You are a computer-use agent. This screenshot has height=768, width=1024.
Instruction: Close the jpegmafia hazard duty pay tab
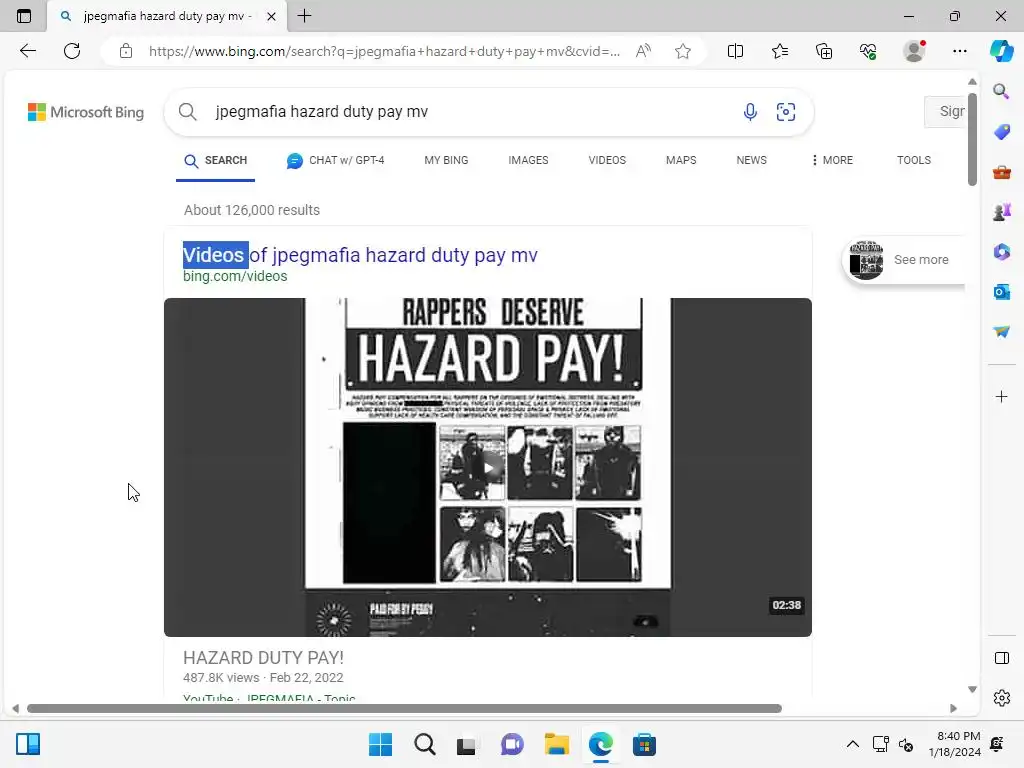pos(271,16)
